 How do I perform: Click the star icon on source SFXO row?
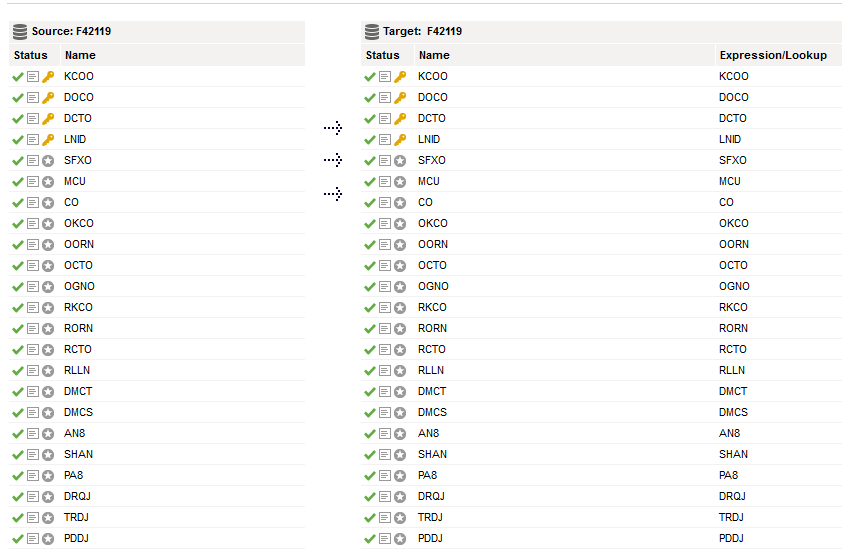[x=48, y=161]
